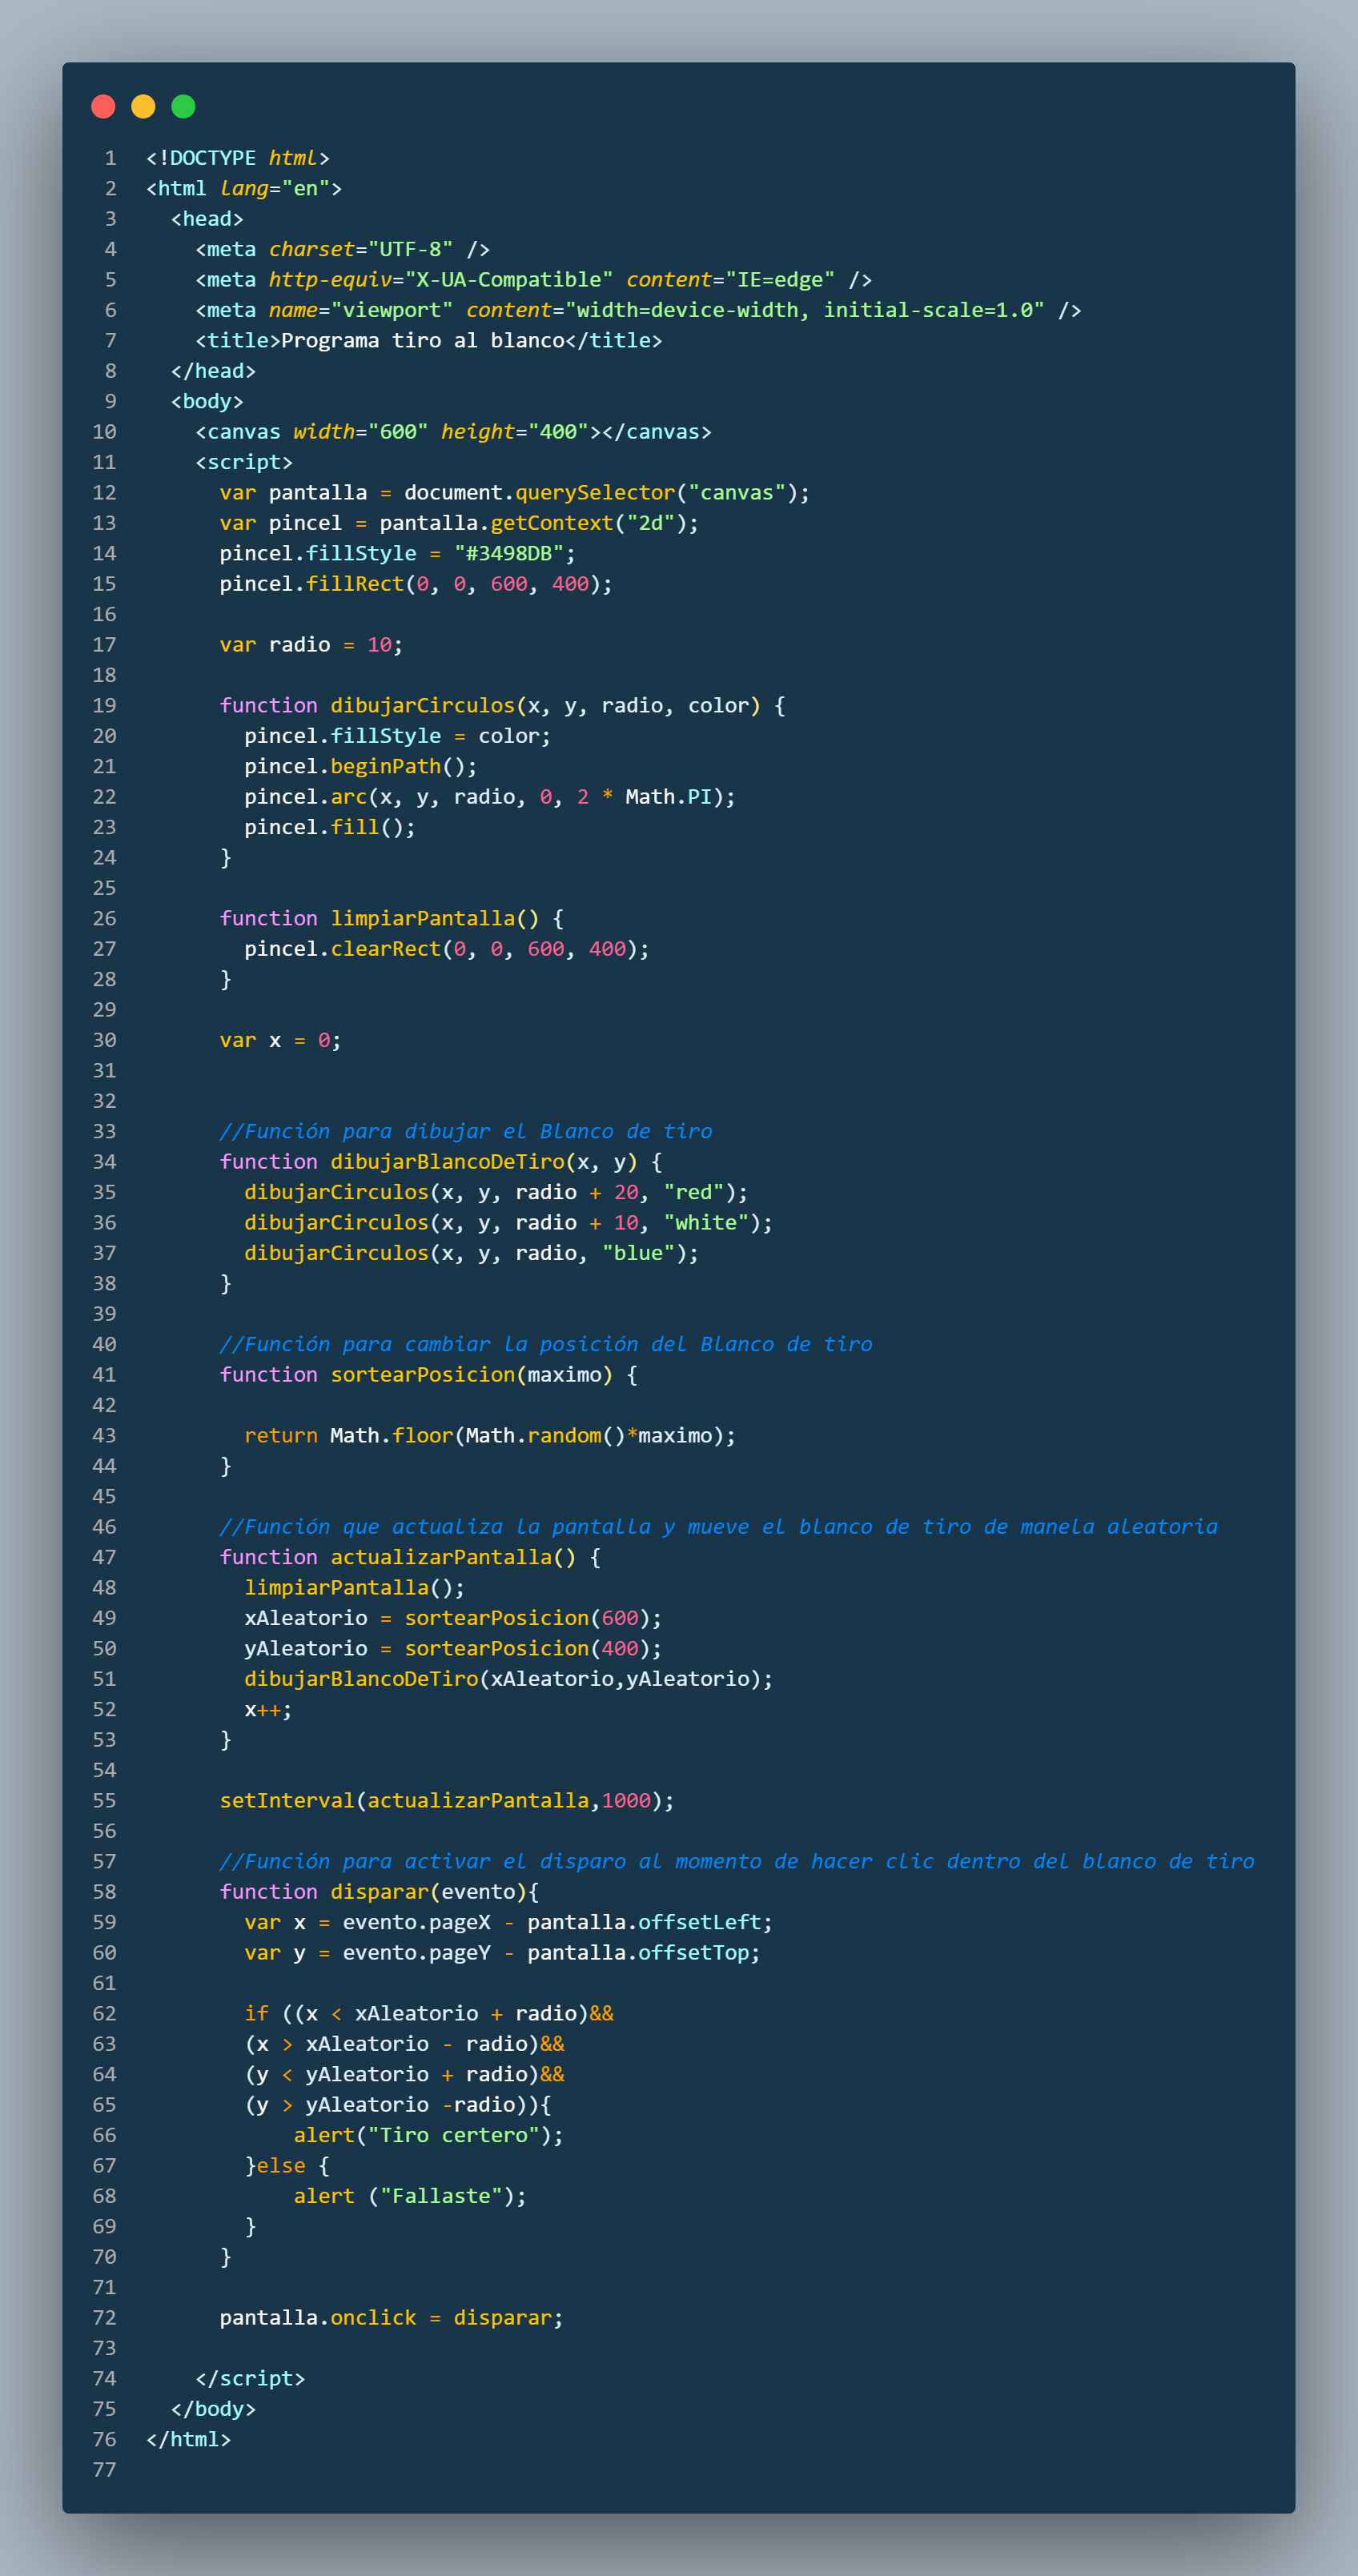
Task: Click the 'x++;' line
Action: [x=268, y=1709]
